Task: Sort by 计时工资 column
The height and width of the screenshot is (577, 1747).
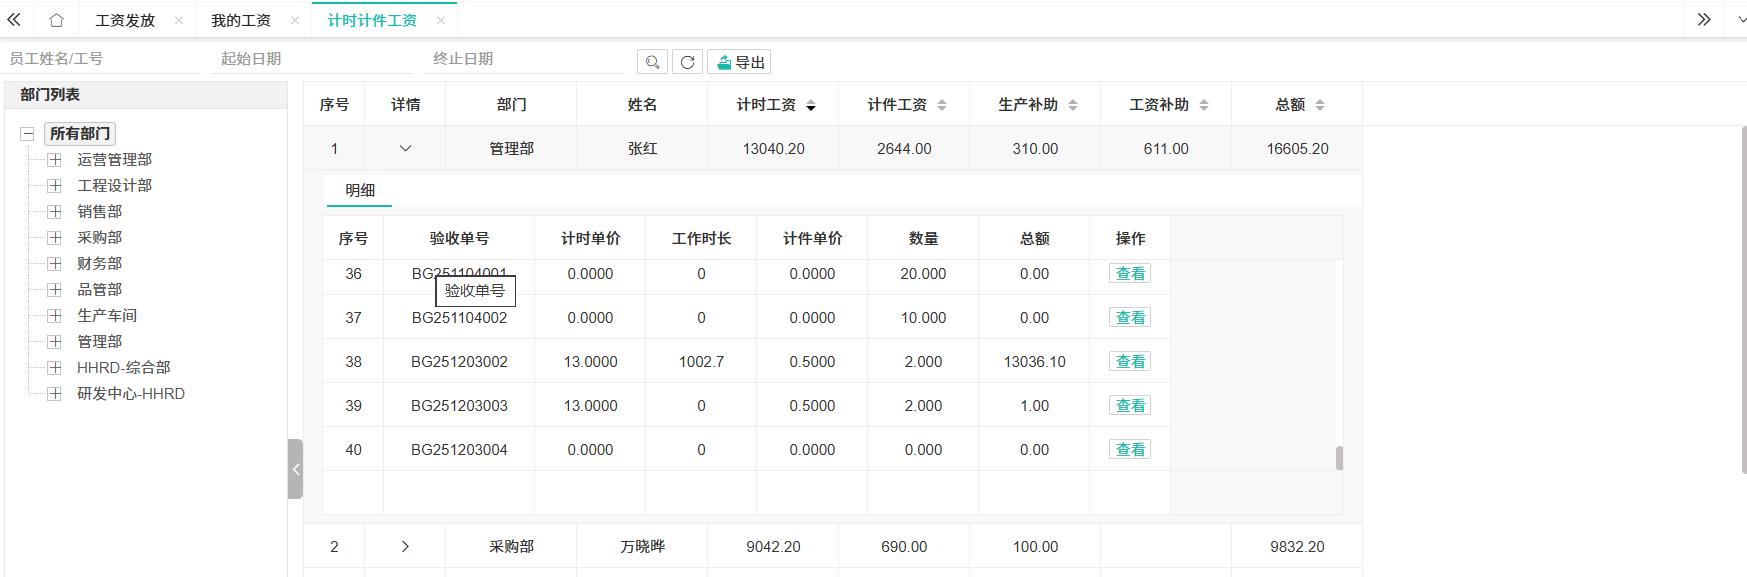Action: 811,105
